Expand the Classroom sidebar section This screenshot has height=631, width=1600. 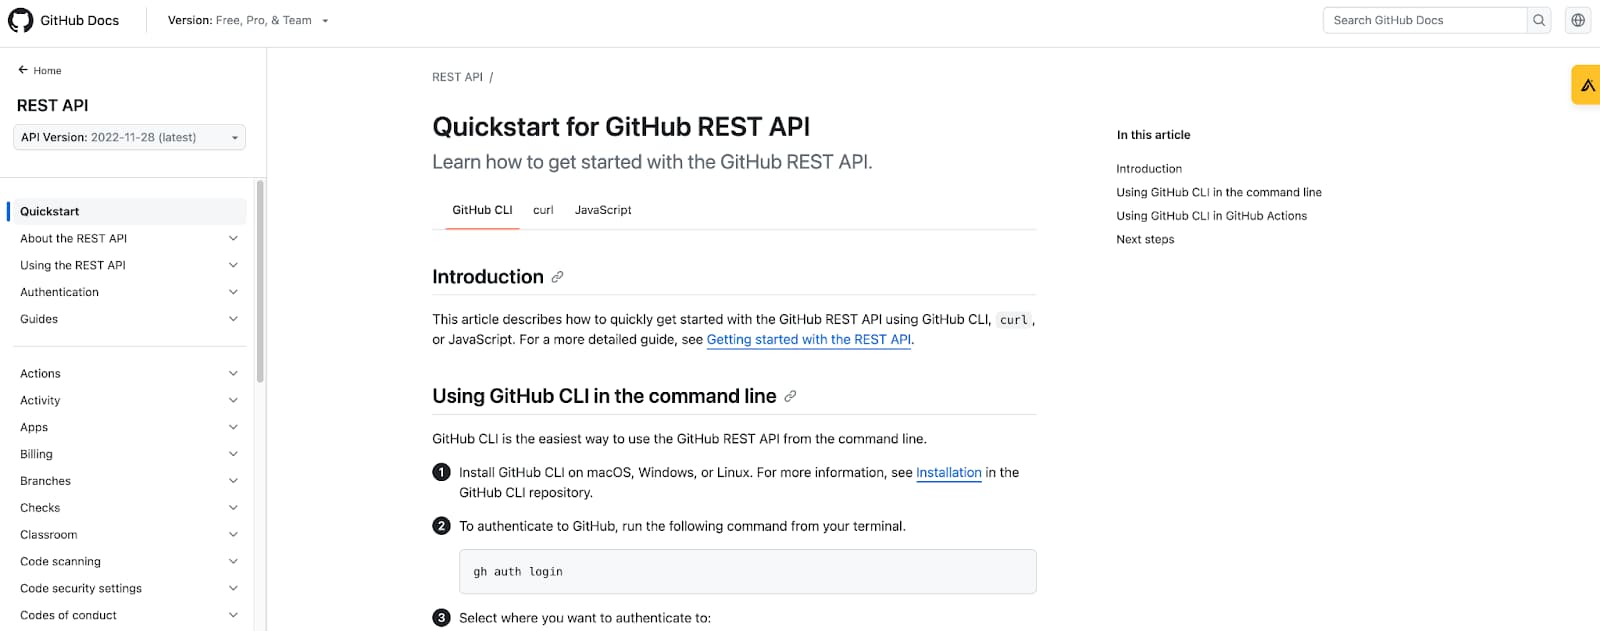click(x=233, y=535)
